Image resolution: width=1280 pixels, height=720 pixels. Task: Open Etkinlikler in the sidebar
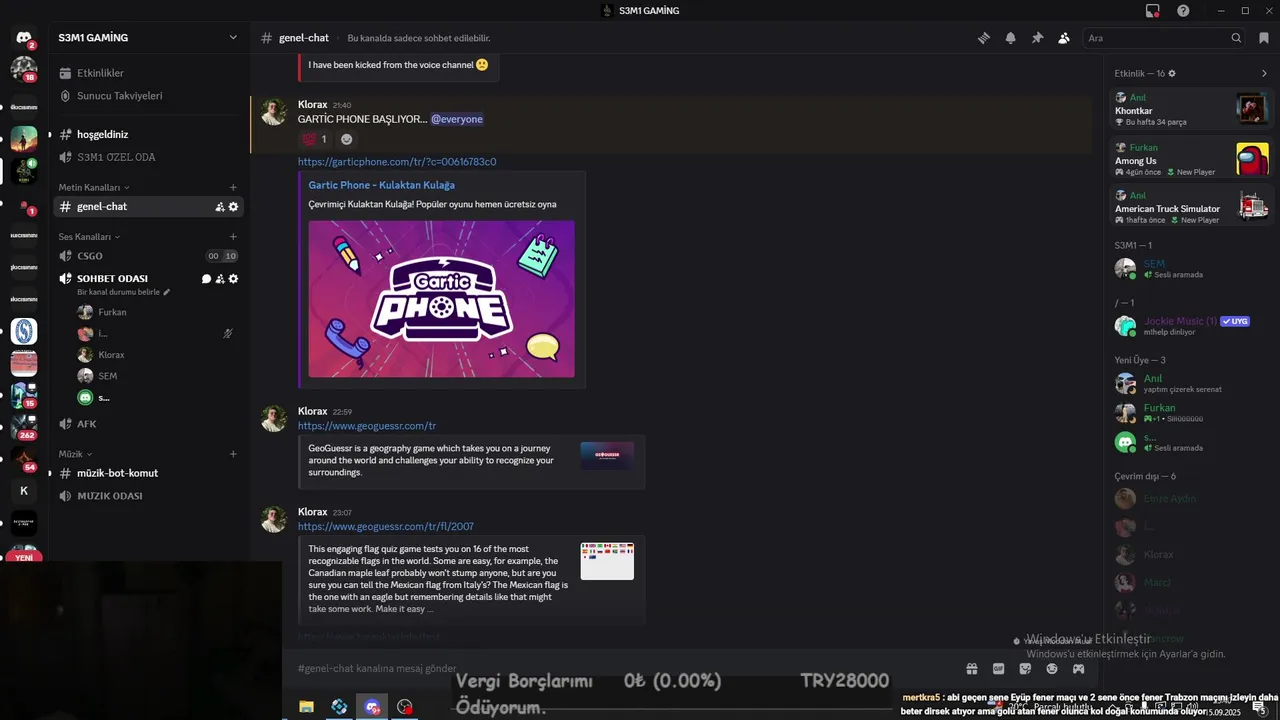149,73
